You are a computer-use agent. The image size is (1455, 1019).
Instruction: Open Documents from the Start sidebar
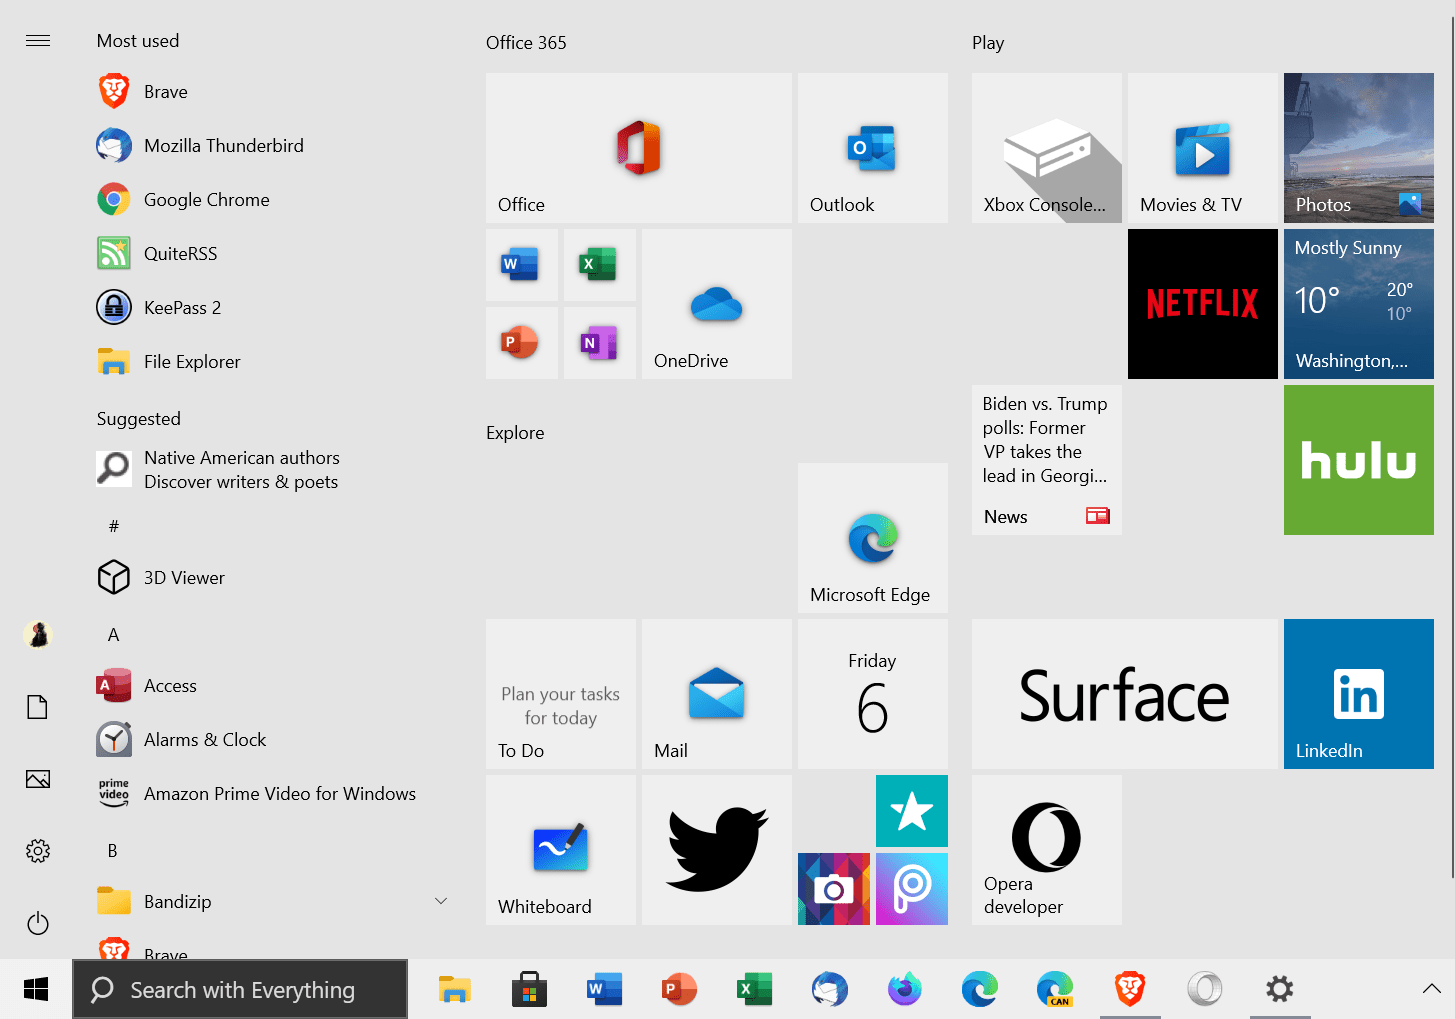tap(38, 707)
